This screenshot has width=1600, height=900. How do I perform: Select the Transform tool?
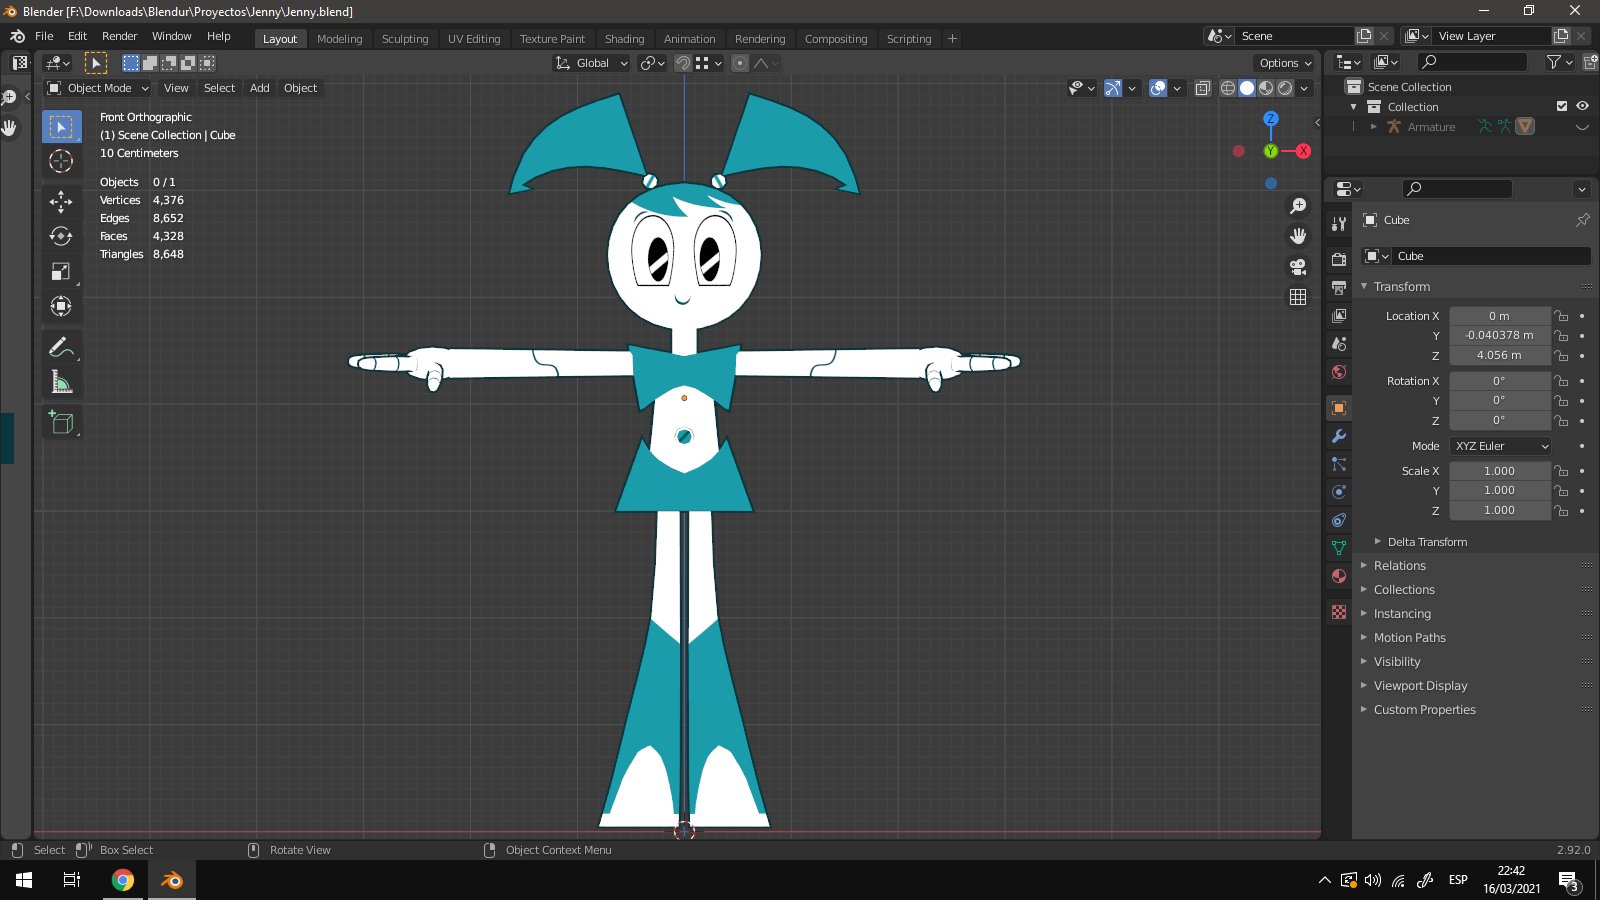pyautogui.click(x=61, y=306)
